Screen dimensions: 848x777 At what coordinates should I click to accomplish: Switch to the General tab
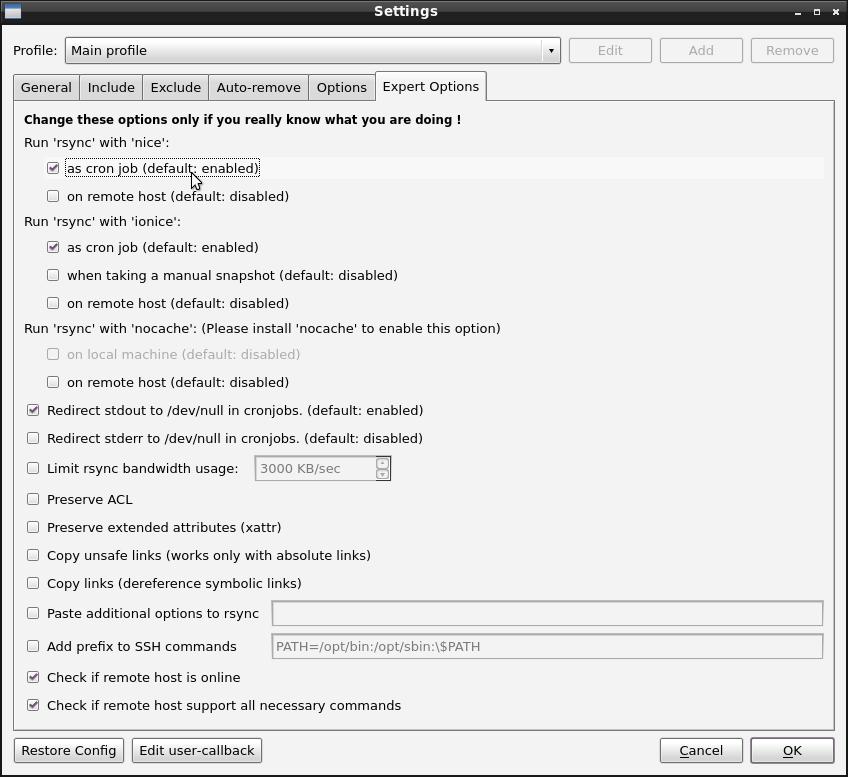[x=46, y=87]
